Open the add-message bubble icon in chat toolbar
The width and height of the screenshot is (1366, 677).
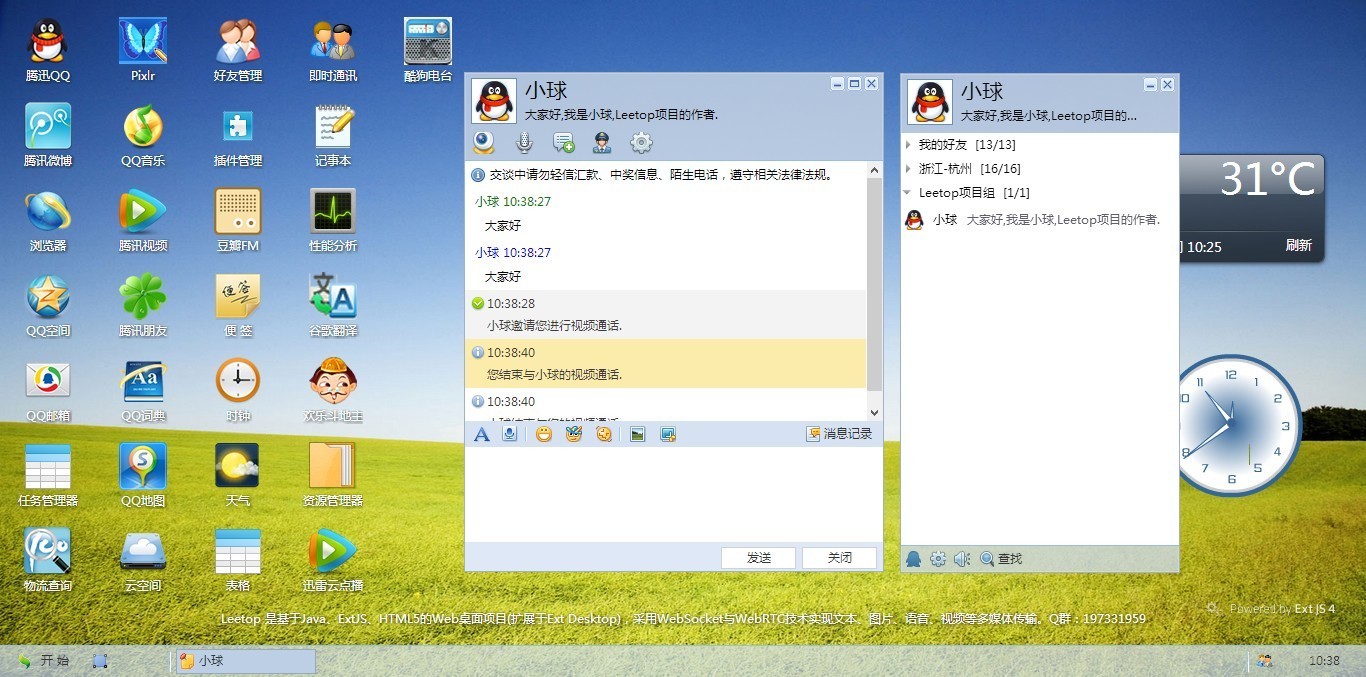coord(563,143)
